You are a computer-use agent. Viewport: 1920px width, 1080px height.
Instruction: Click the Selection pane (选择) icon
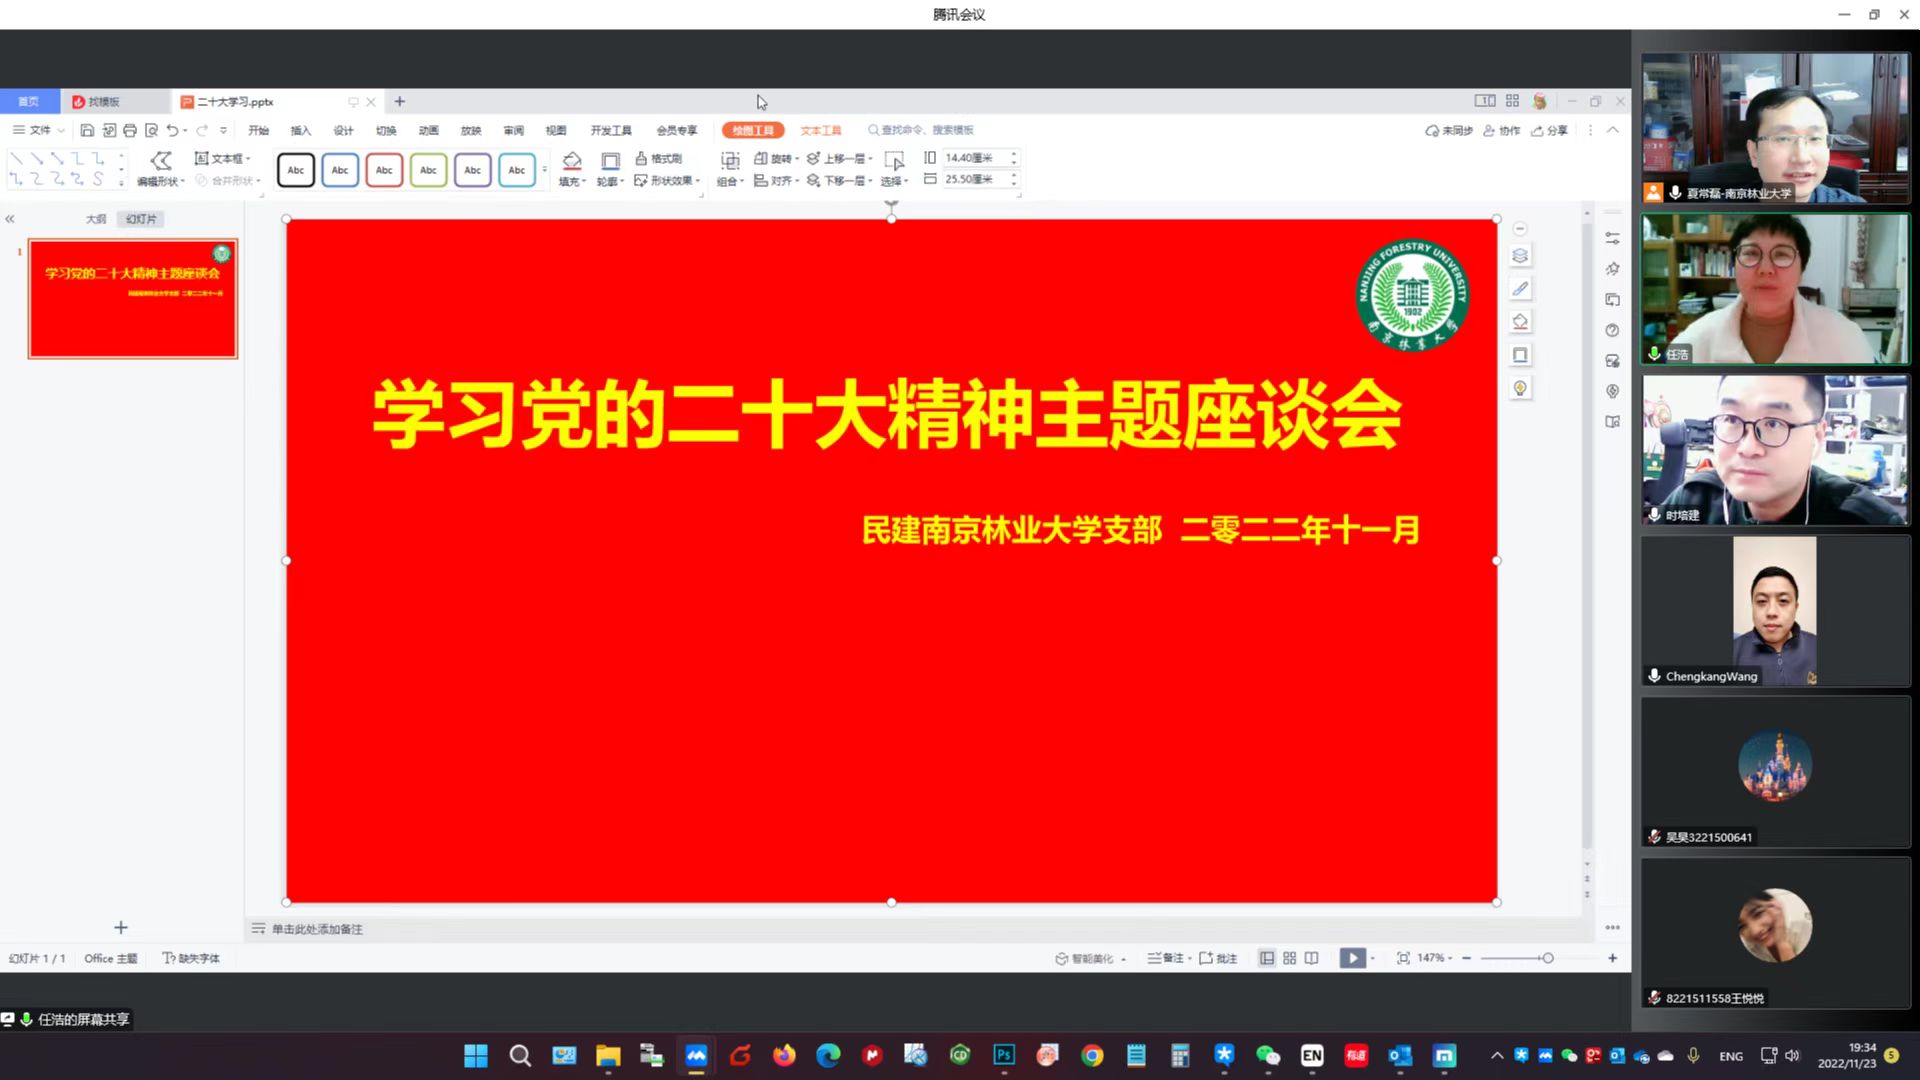pyautogui.click(x=894, y=161)
